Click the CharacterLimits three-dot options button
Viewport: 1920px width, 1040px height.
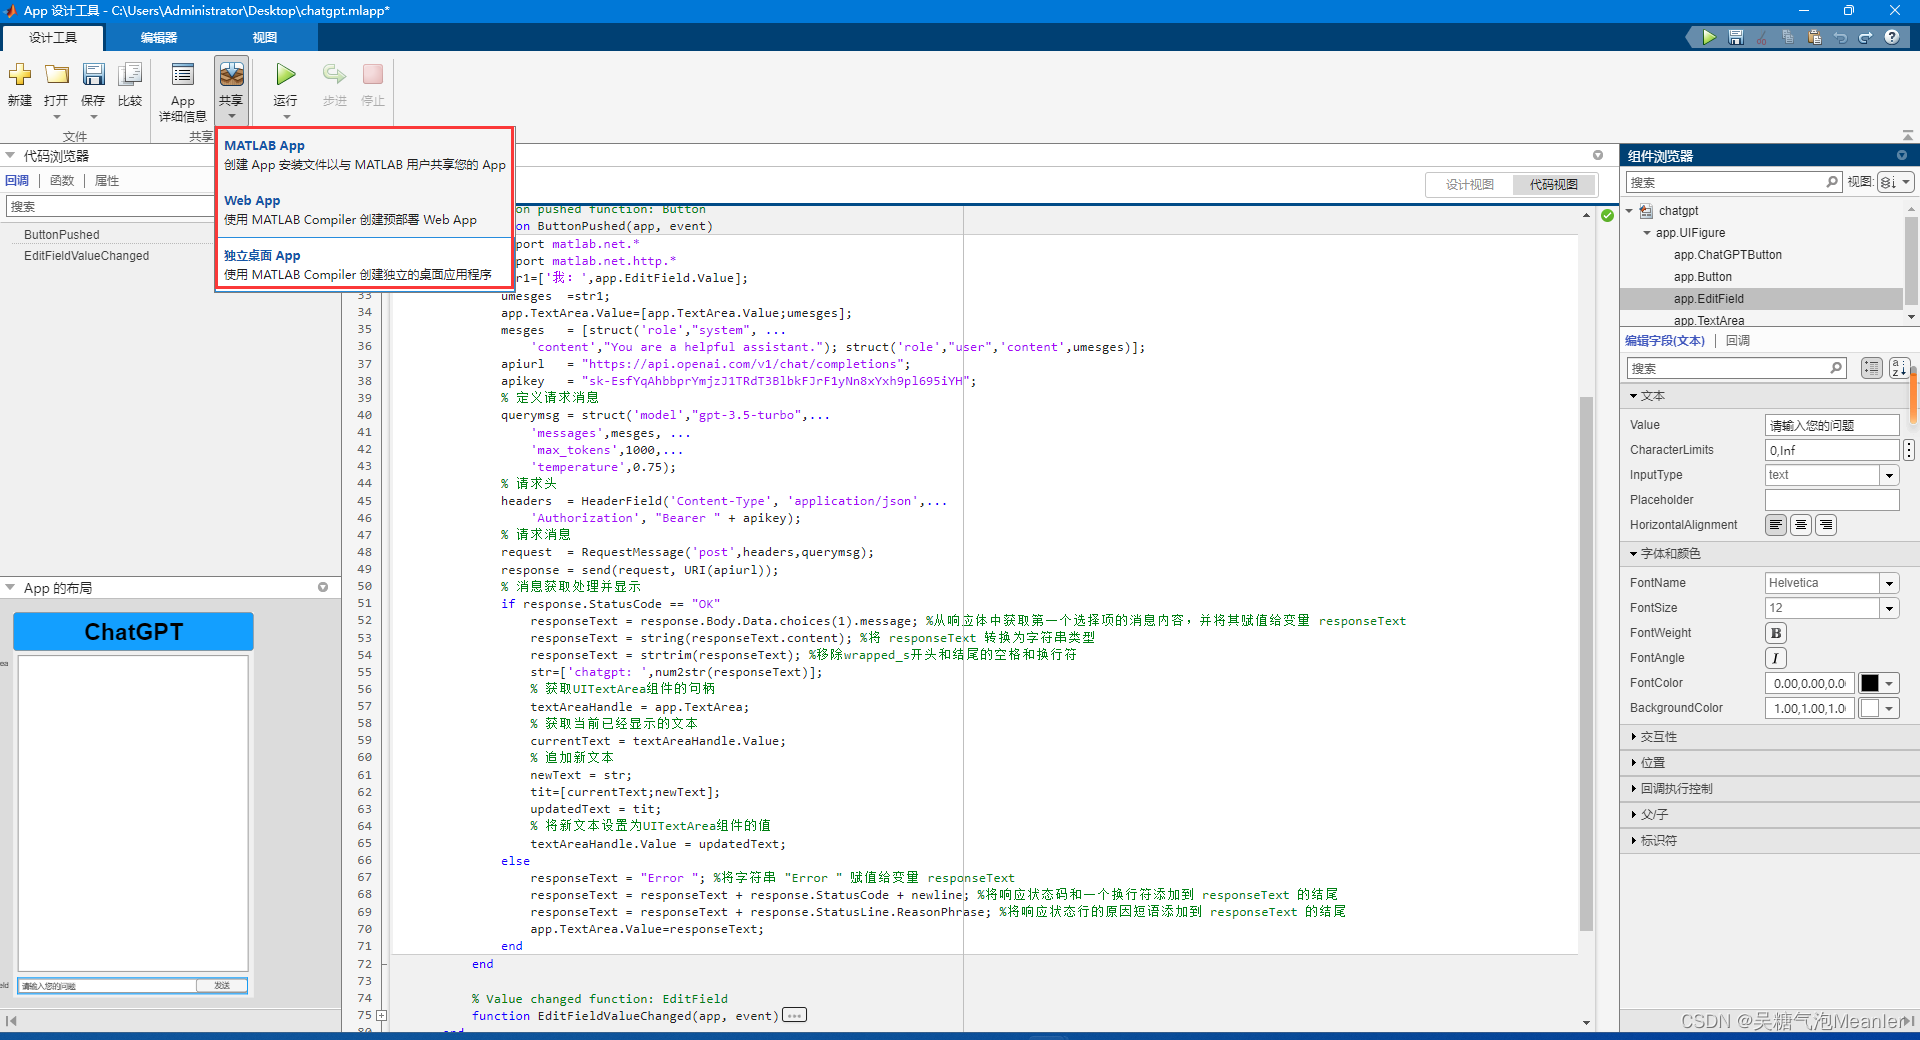click(1909, 450)
